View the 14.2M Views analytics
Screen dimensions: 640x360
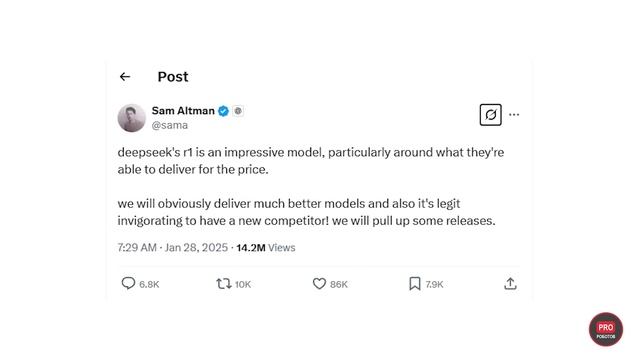266,248
